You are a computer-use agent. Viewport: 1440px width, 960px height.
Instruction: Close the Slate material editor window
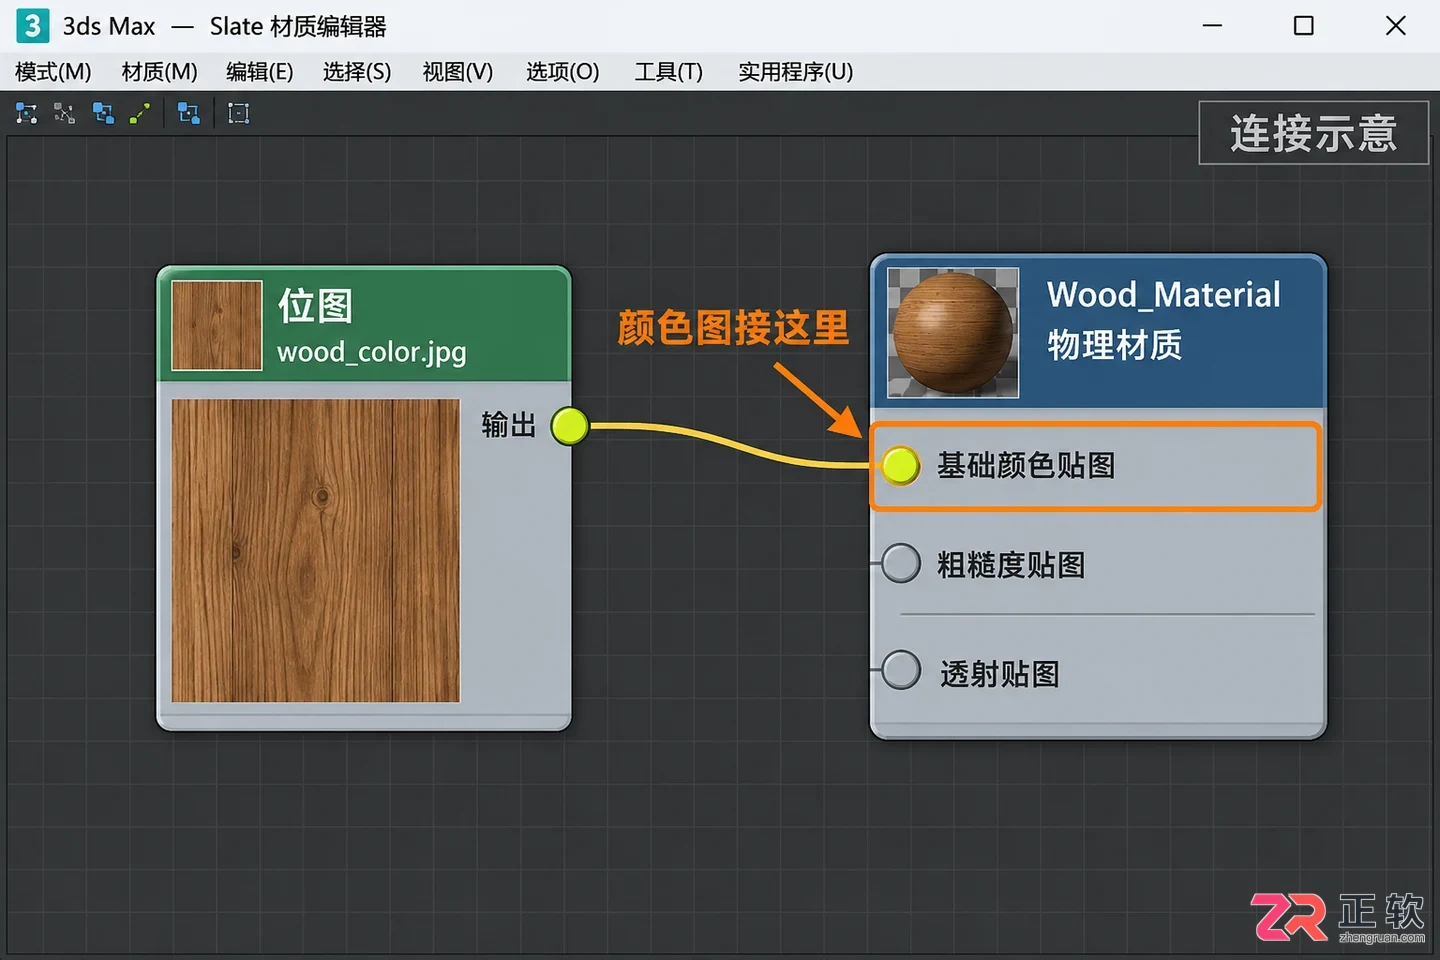[1396, 26]
